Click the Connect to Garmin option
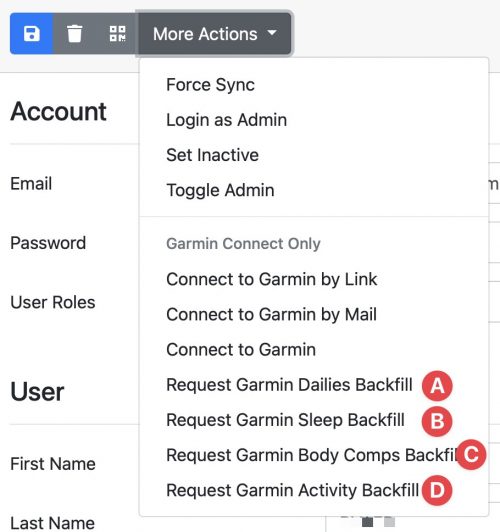The image size is (500, 532). pos(314,350)
